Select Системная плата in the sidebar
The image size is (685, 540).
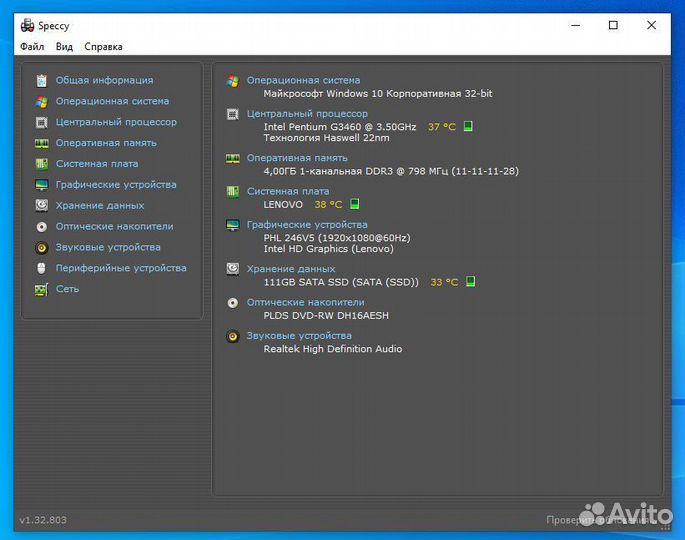pos(97,164)
